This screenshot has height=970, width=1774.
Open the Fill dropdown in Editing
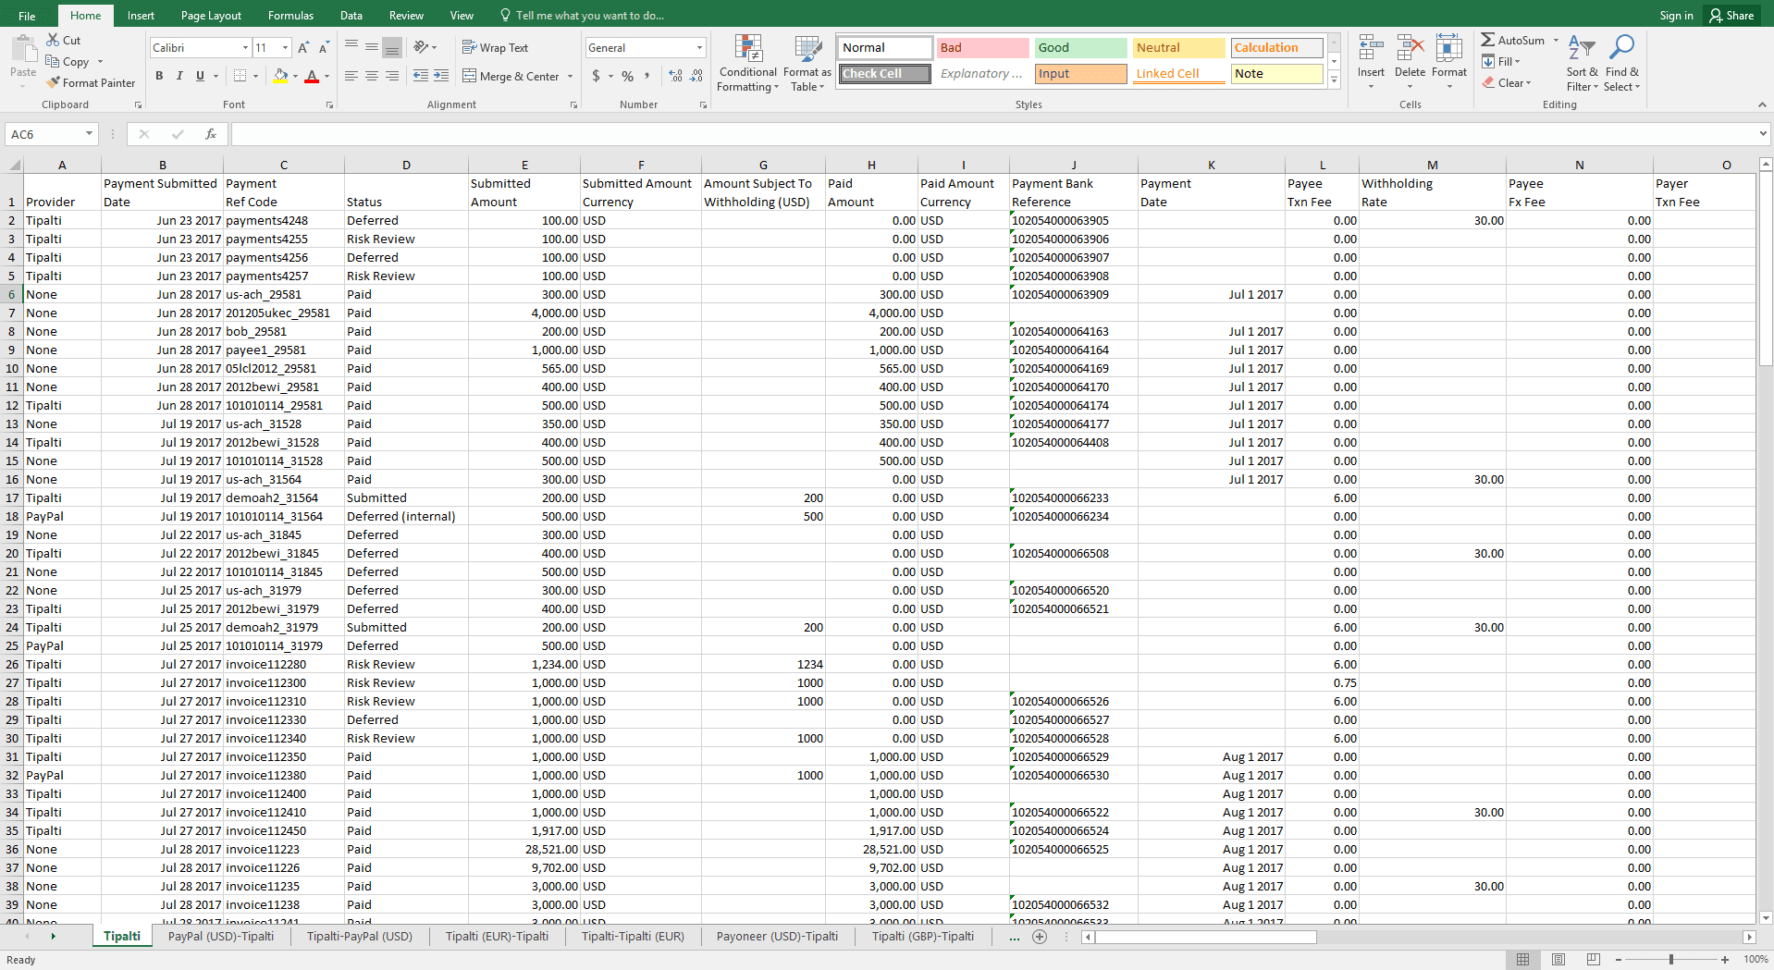pyautogui.click(x=1501, y=61)
